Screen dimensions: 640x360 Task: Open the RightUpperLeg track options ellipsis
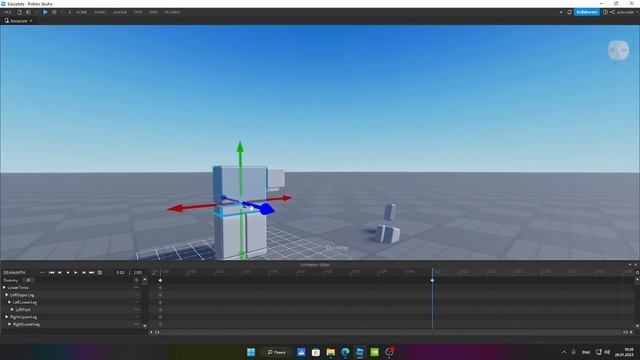click(136, 317)
